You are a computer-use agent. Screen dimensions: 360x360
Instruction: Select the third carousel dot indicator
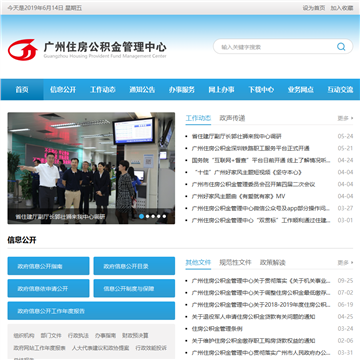coord(153,216)
